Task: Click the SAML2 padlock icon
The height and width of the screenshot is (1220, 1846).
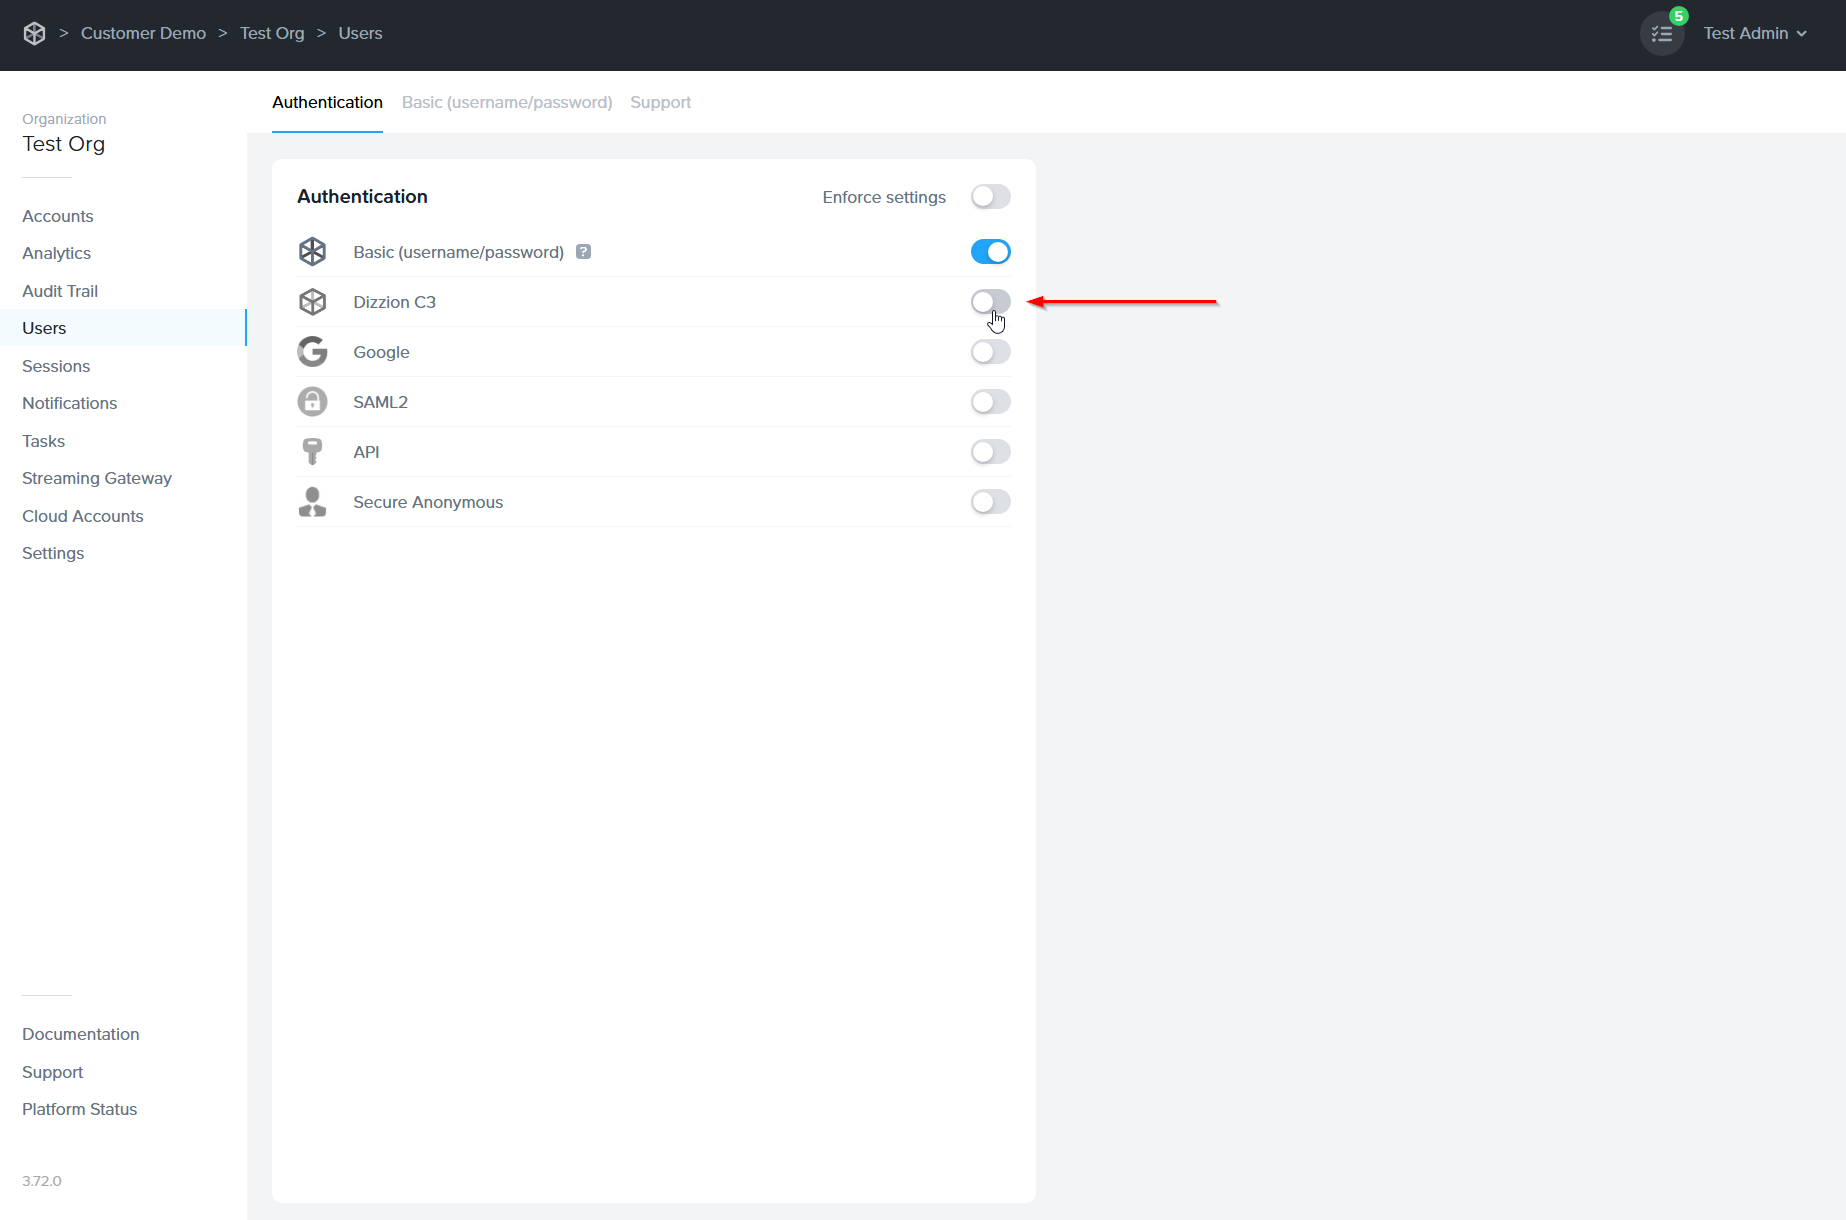Action: (x=312, y=401)
